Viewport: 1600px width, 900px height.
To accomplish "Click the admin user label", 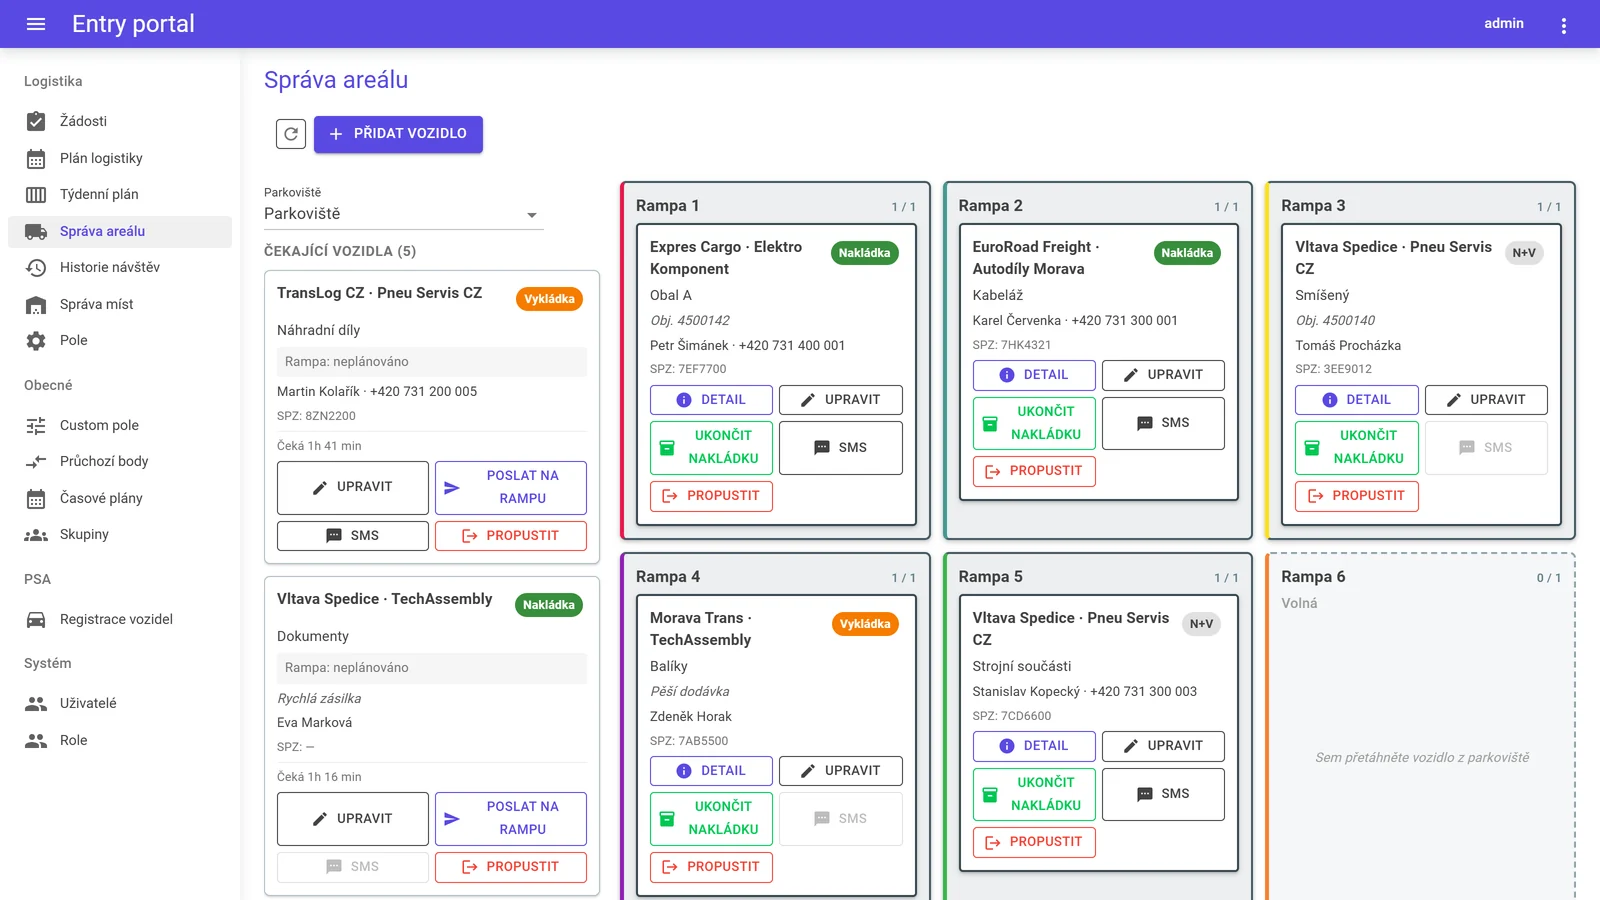I will [x=1504, y=23].
